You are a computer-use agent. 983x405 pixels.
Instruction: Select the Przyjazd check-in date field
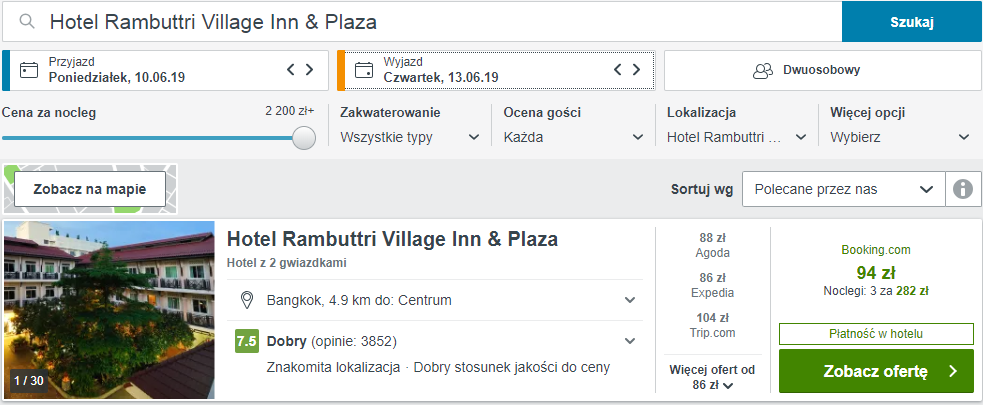pos(165,70)
